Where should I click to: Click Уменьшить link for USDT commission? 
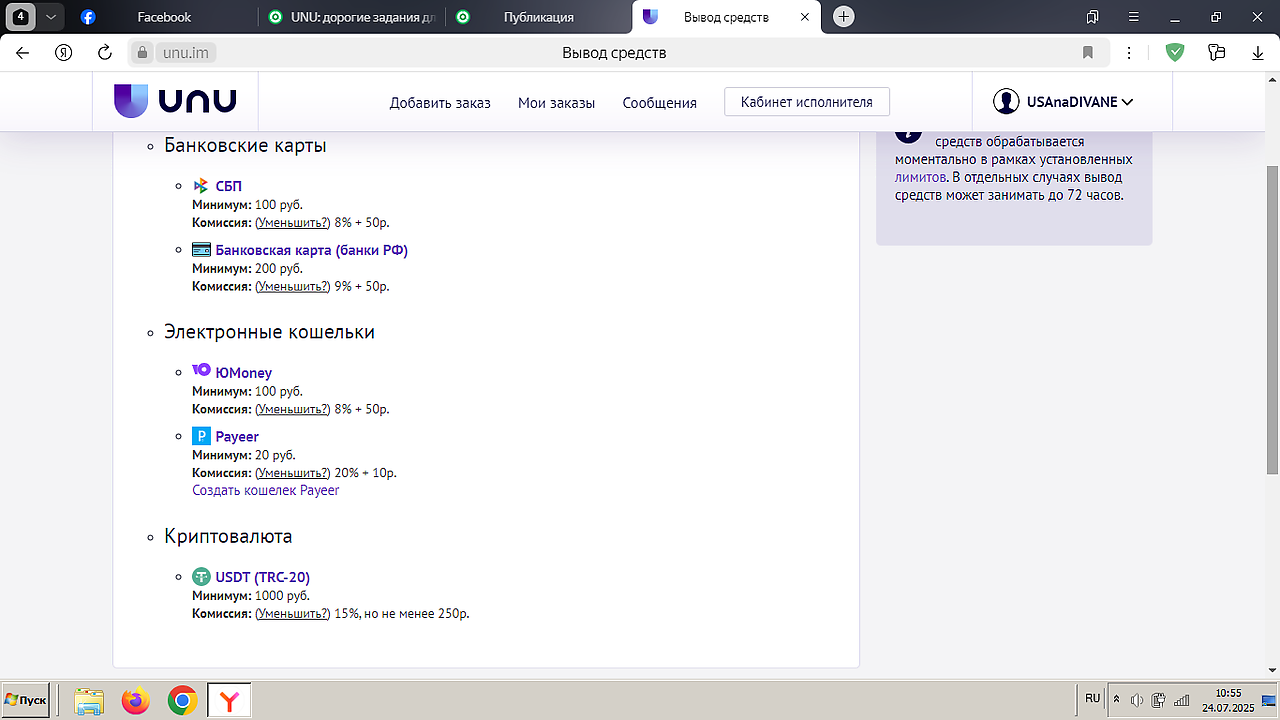(x=293, y=613)
